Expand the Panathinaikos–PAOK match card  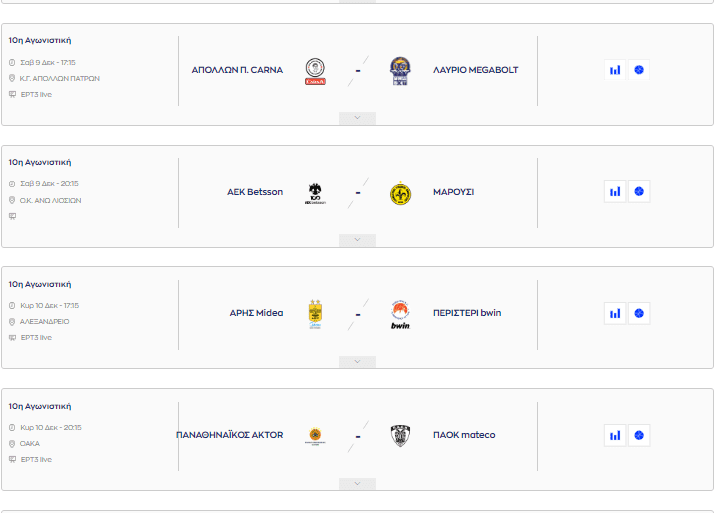click(x=357, y=484)
